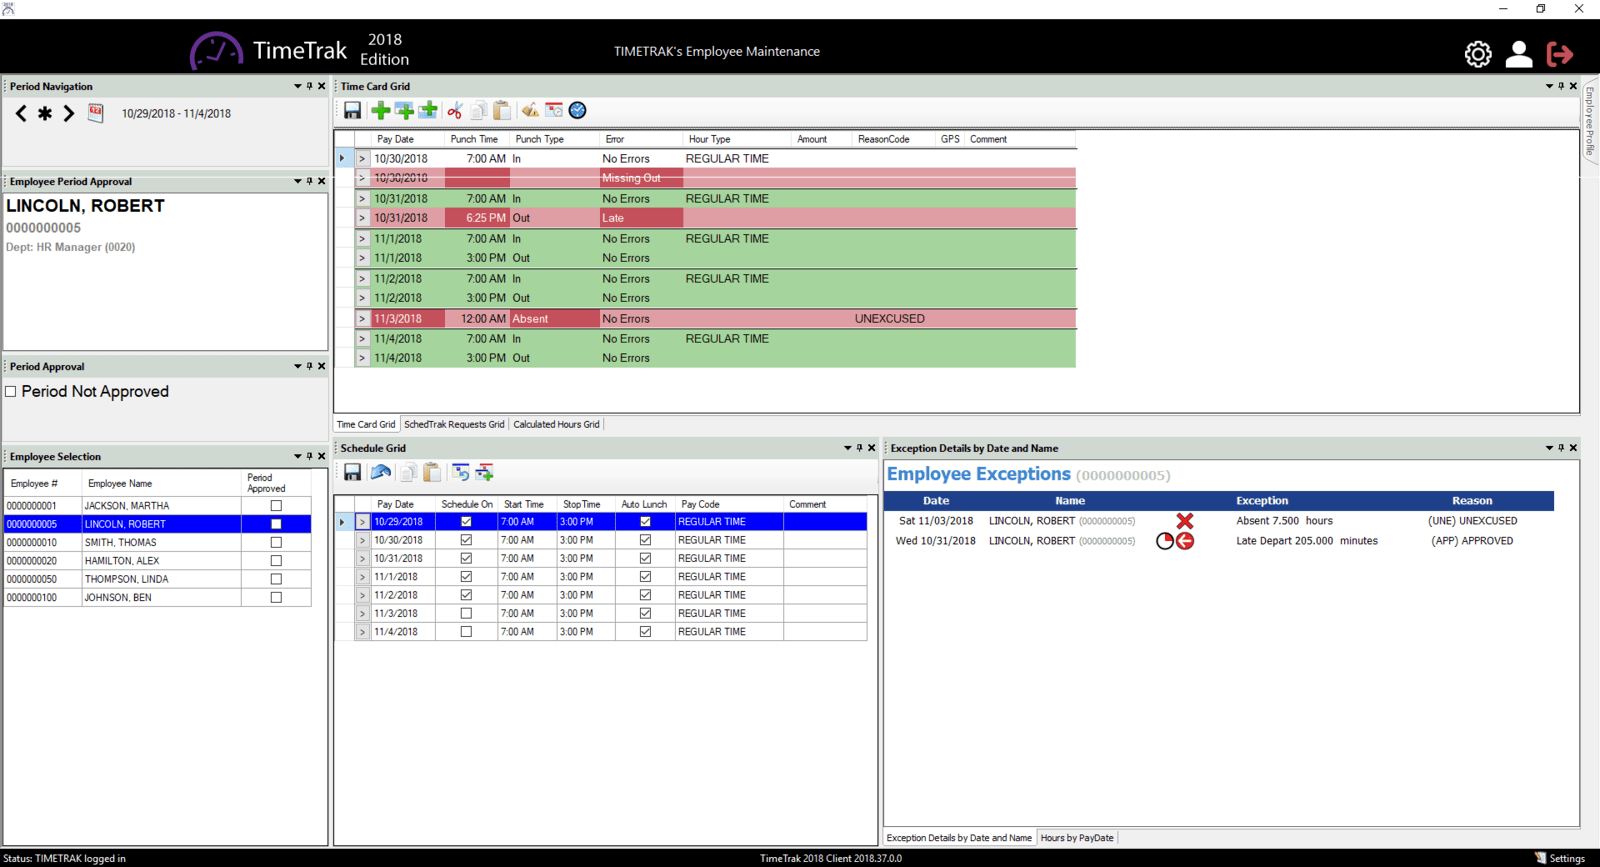This screenshot has width=1600, height=867.
Task: Expand the 11/3/2018 Absent row
Action: (x=362, y=319)
